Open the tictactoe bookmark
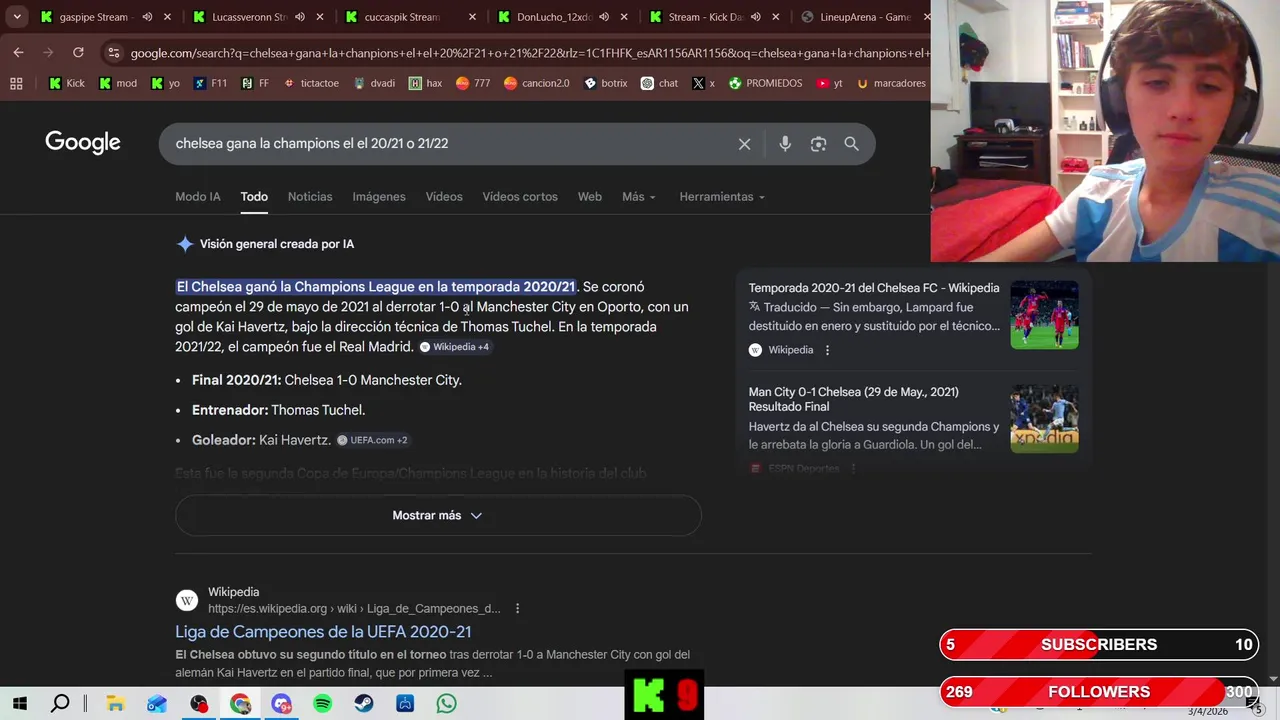1280x720 pixels. pos(311,83)
